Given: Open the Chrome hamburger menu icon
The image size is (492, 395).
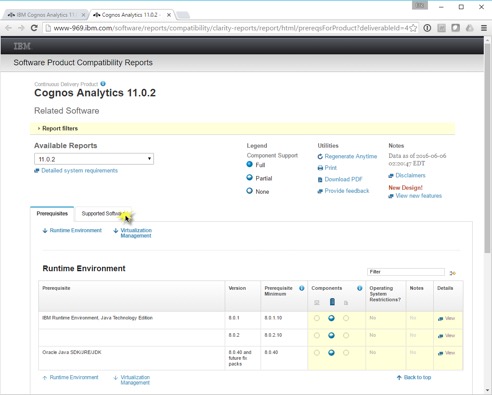Looking at the screenshot, I should (x=484, y=28).
